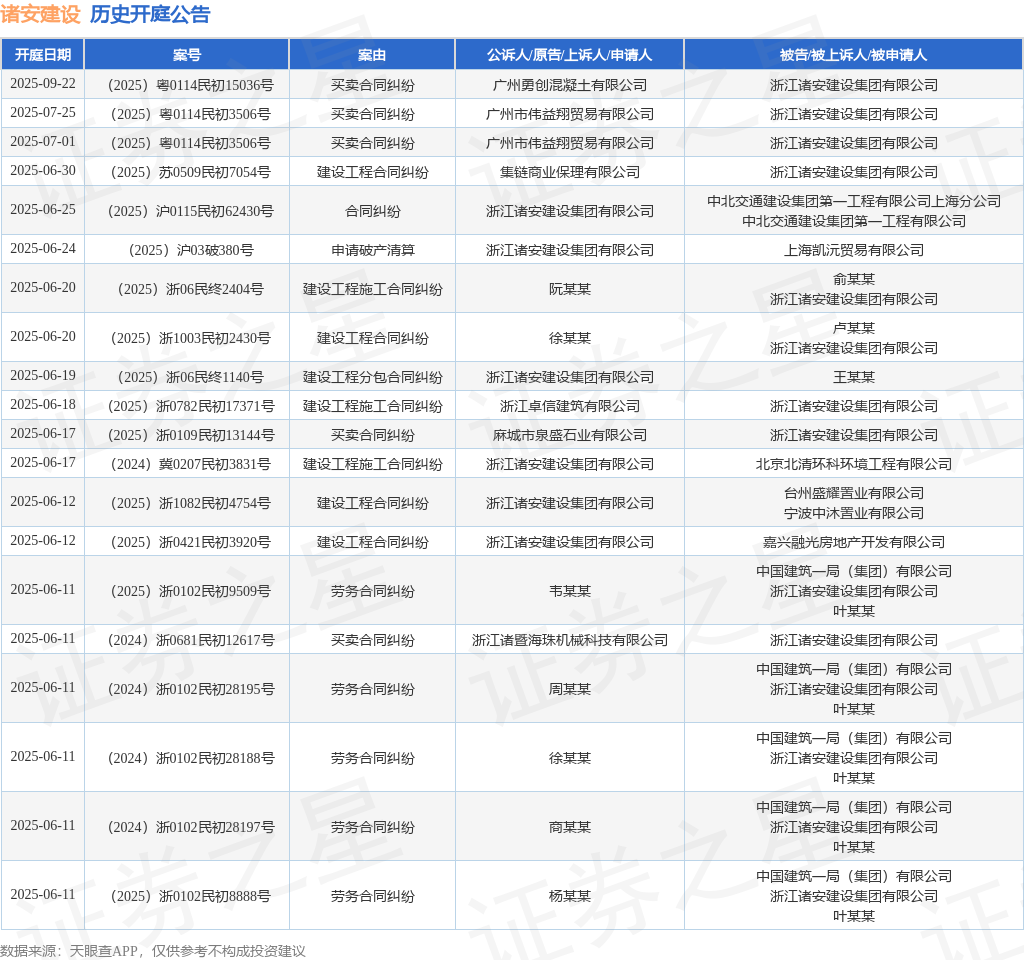This screenshot has height=960, width=1024.
Task: Click defendant 上海凯沅贸易有限公司
Action: tap(854, 250)
